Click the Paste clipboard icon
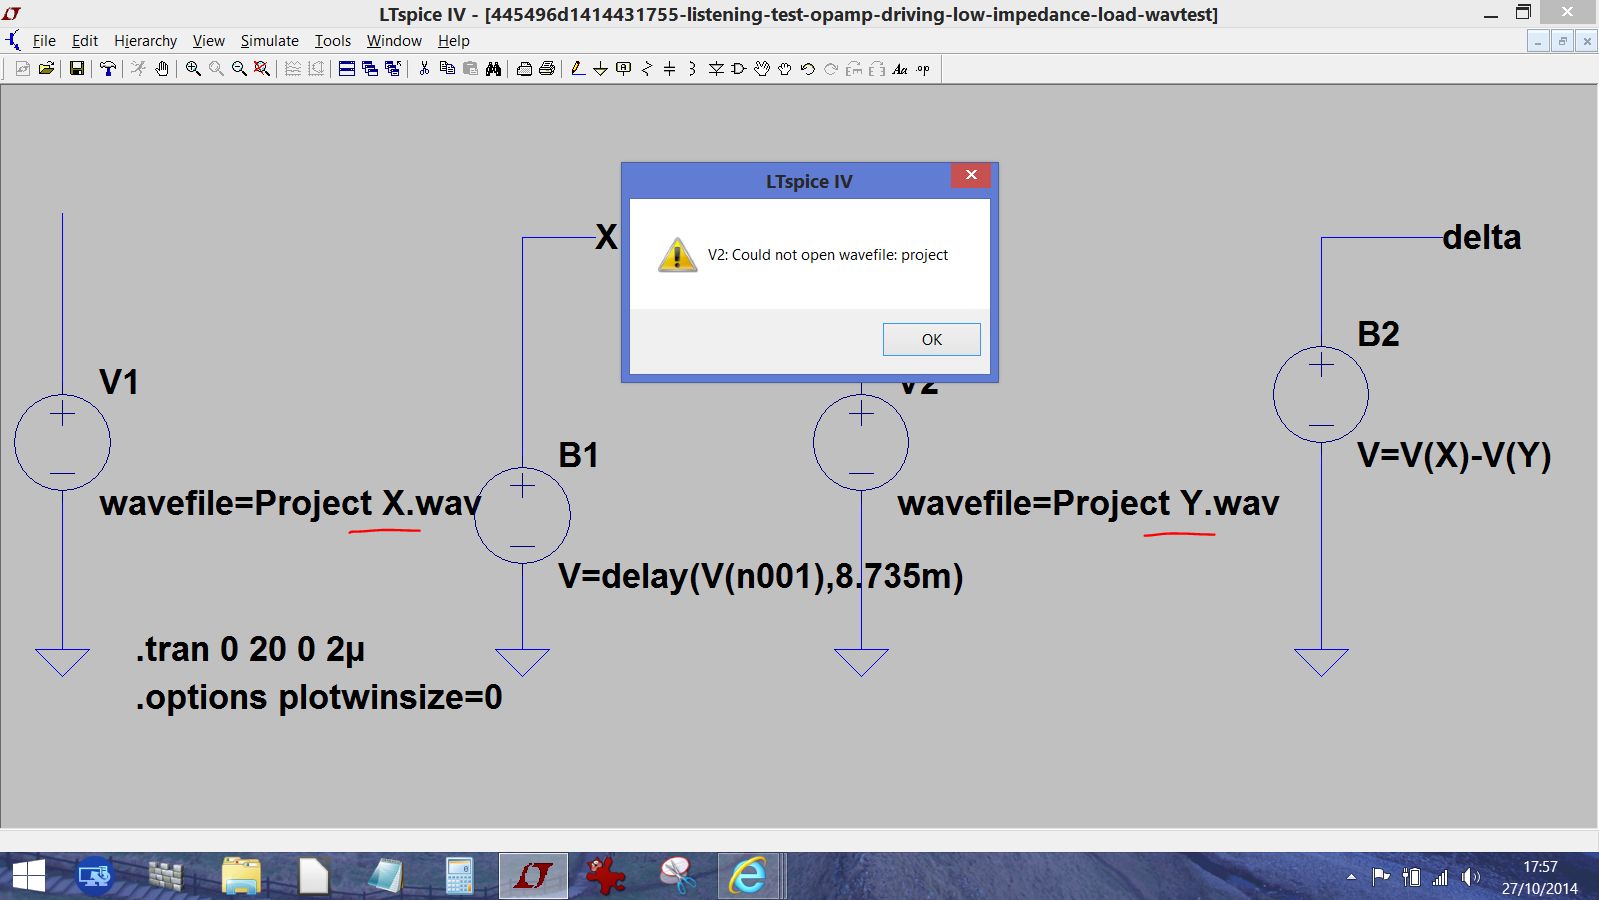 tap(470, 68)
